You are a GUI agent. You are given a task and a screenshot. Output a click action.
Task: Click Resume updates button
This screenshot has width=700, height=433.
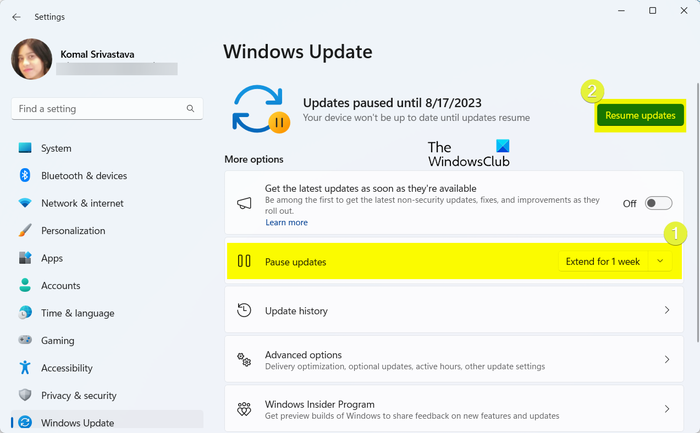click(x=640, y=115)
